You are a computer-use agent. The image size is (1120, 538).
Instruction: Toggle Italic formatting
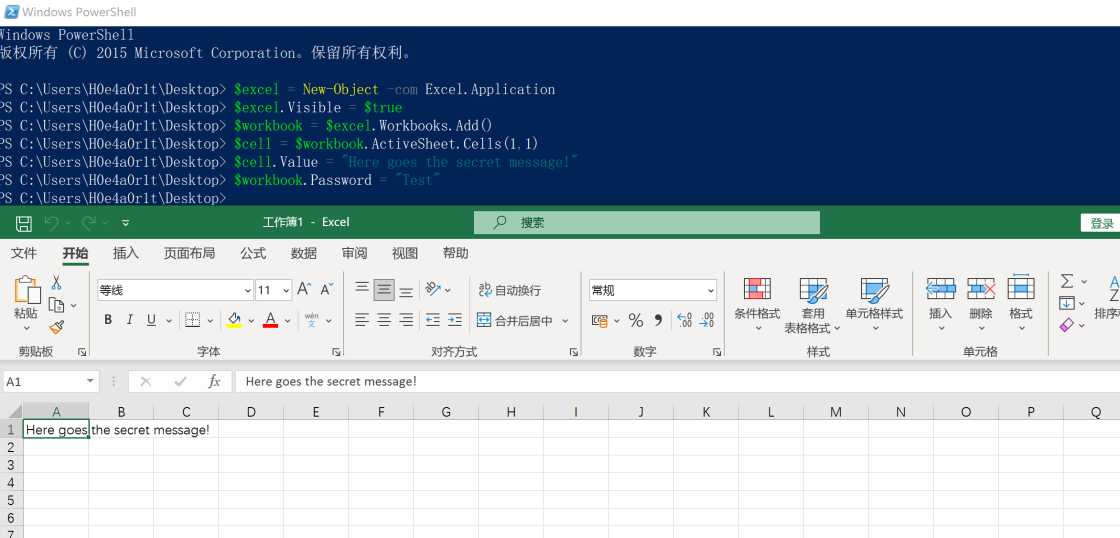coord(130,321)
